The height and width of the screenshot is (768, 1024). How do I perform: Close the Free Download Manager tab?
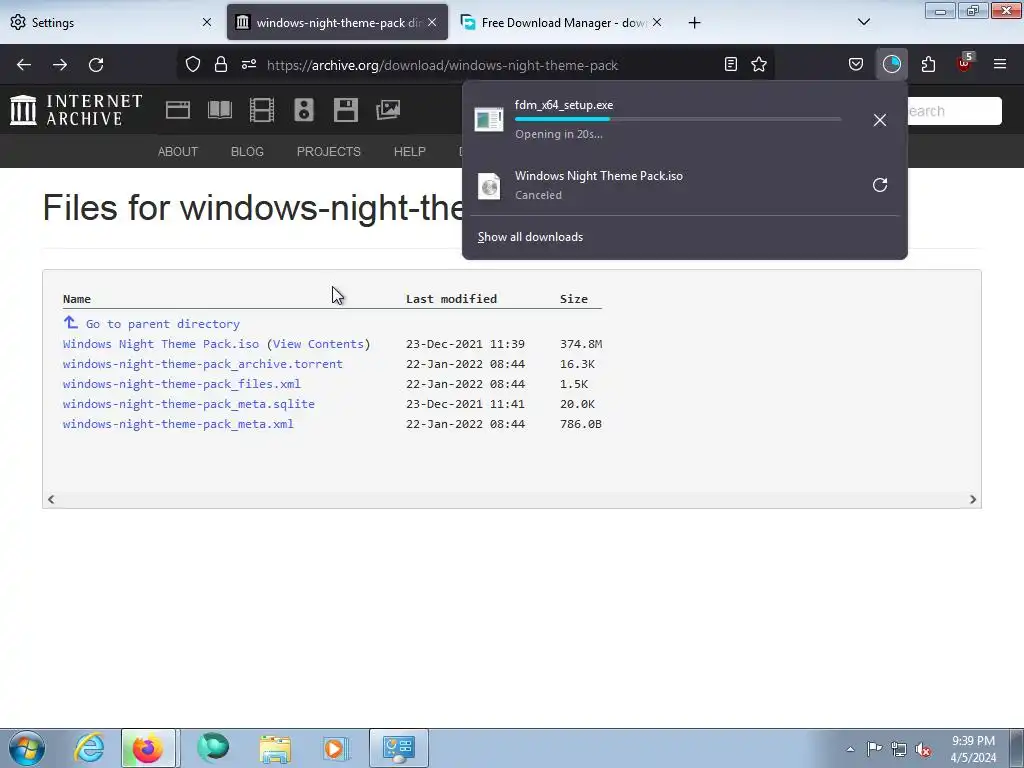point(657,22)
